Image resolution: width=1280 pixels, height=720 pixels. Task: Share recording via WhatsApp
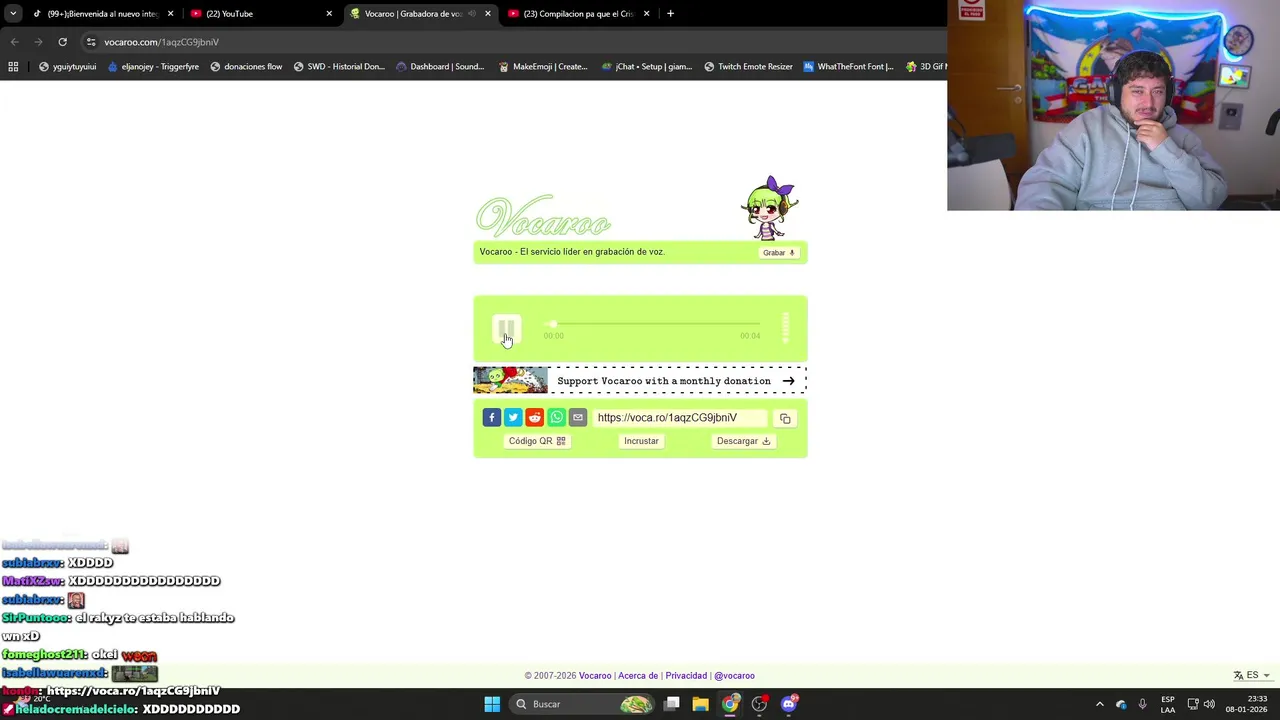(556, 417)
